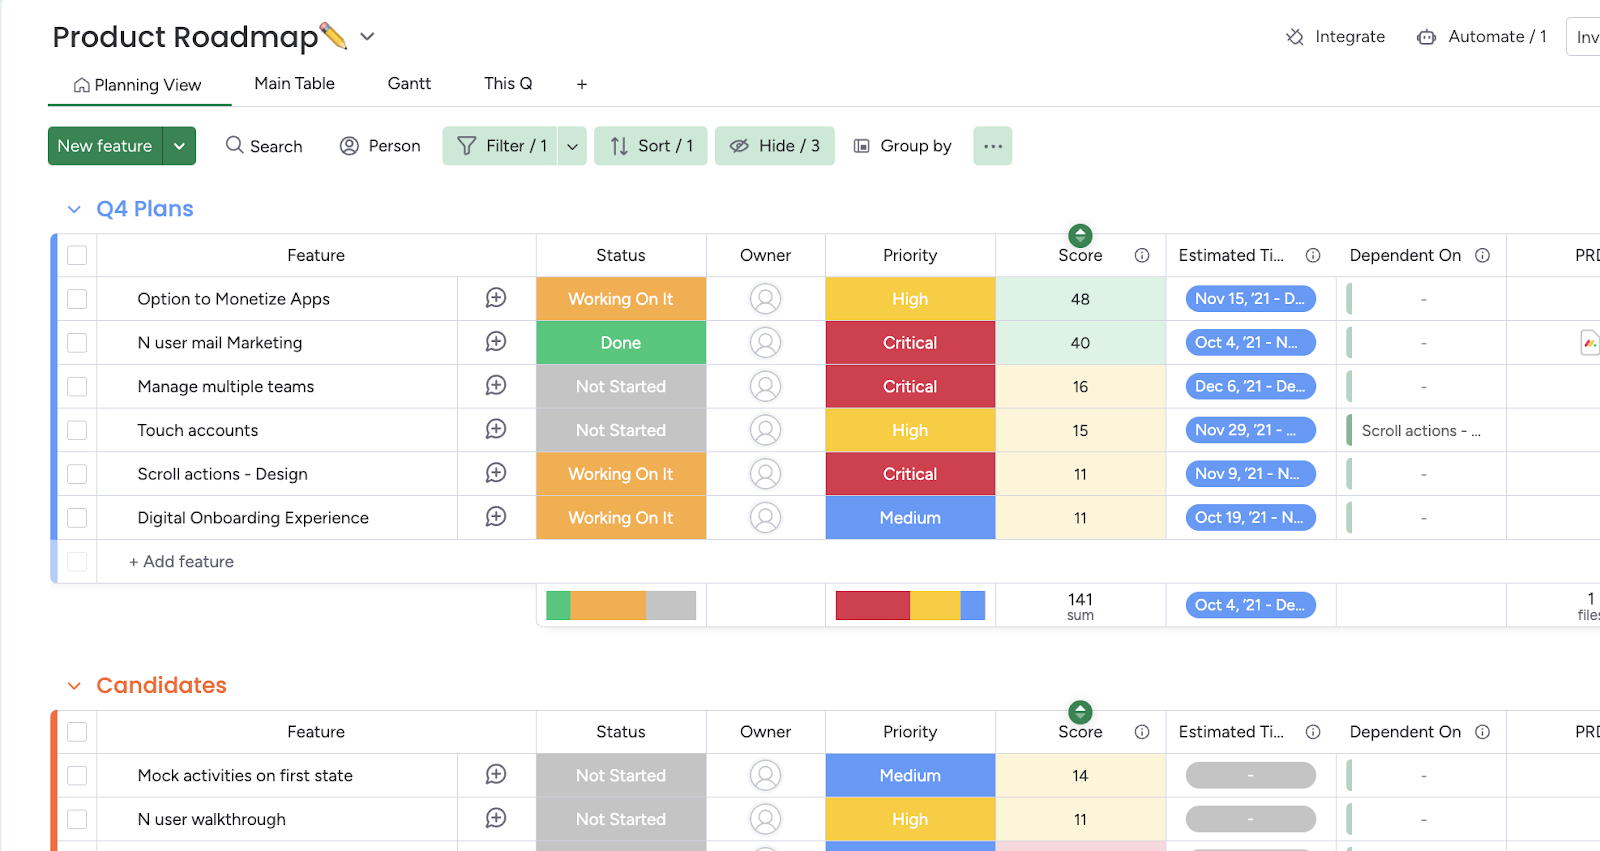This screenshot has width=1600, height=851.
Task: Click Add feature in Q4 Plans
Action: 181,562
